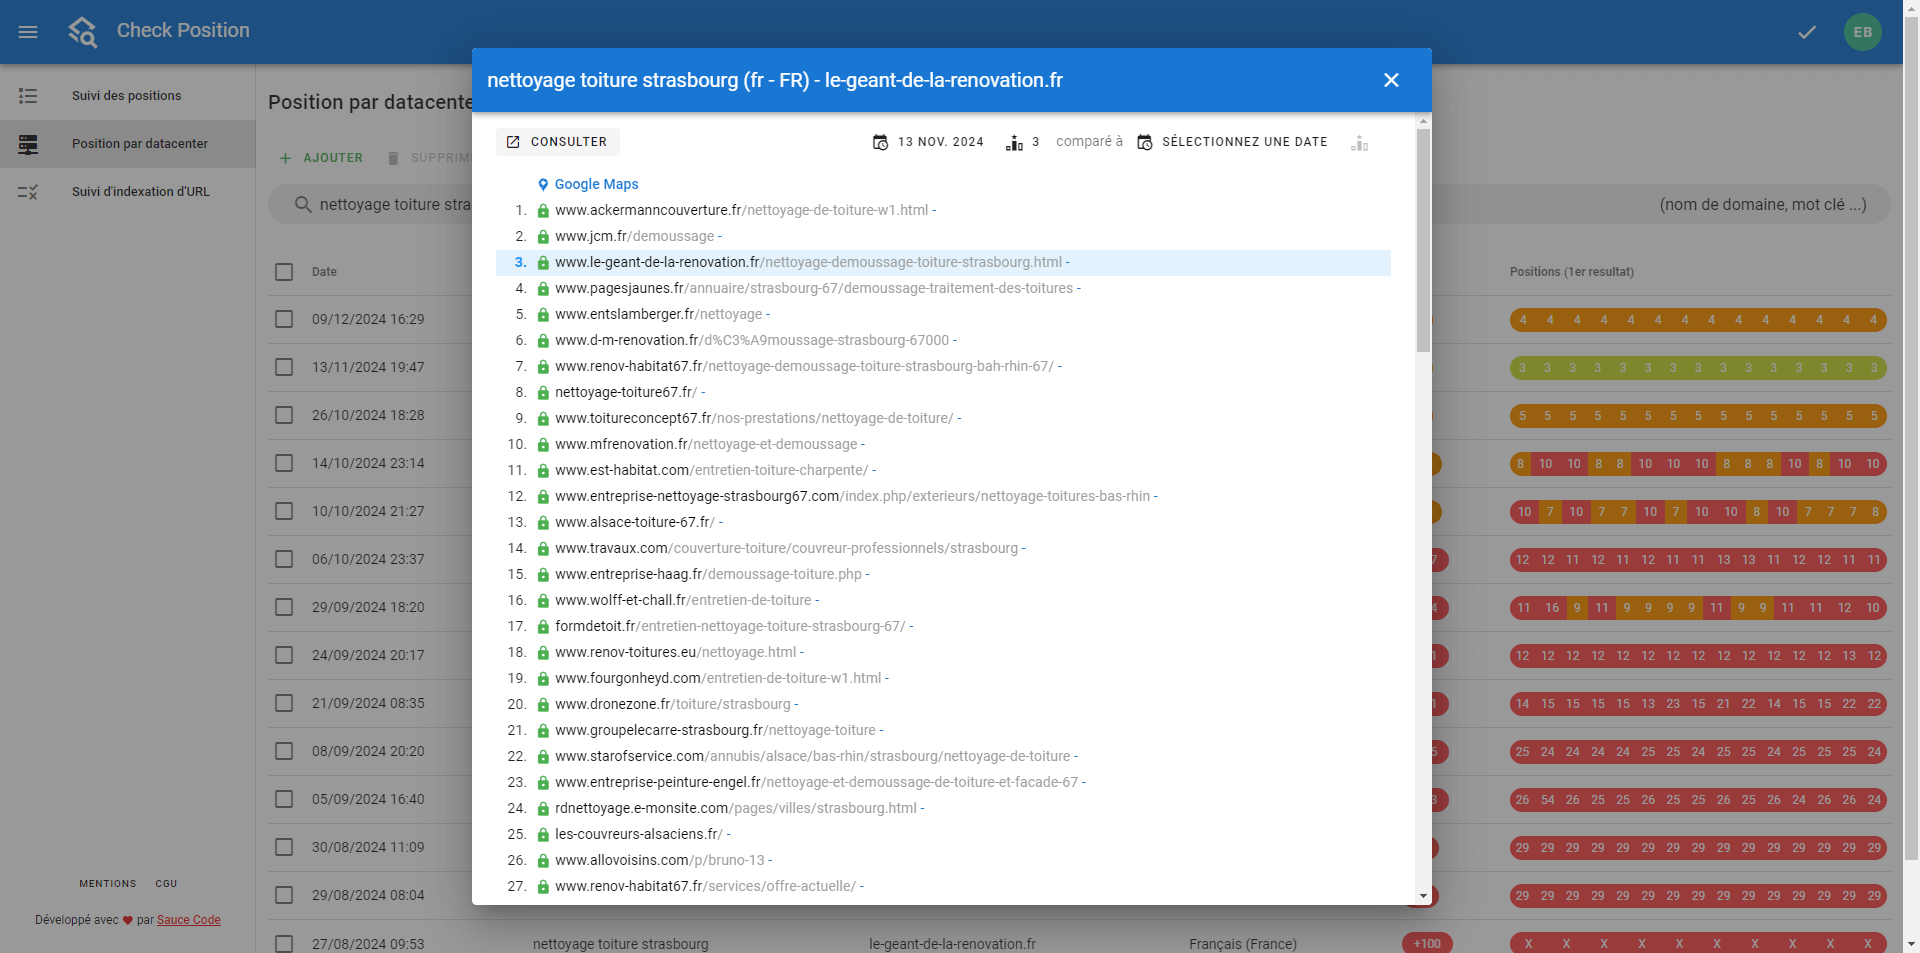Click Positions (1er resultat) column header
This screenshot has height=953, width=1920.
(1572, 272)
